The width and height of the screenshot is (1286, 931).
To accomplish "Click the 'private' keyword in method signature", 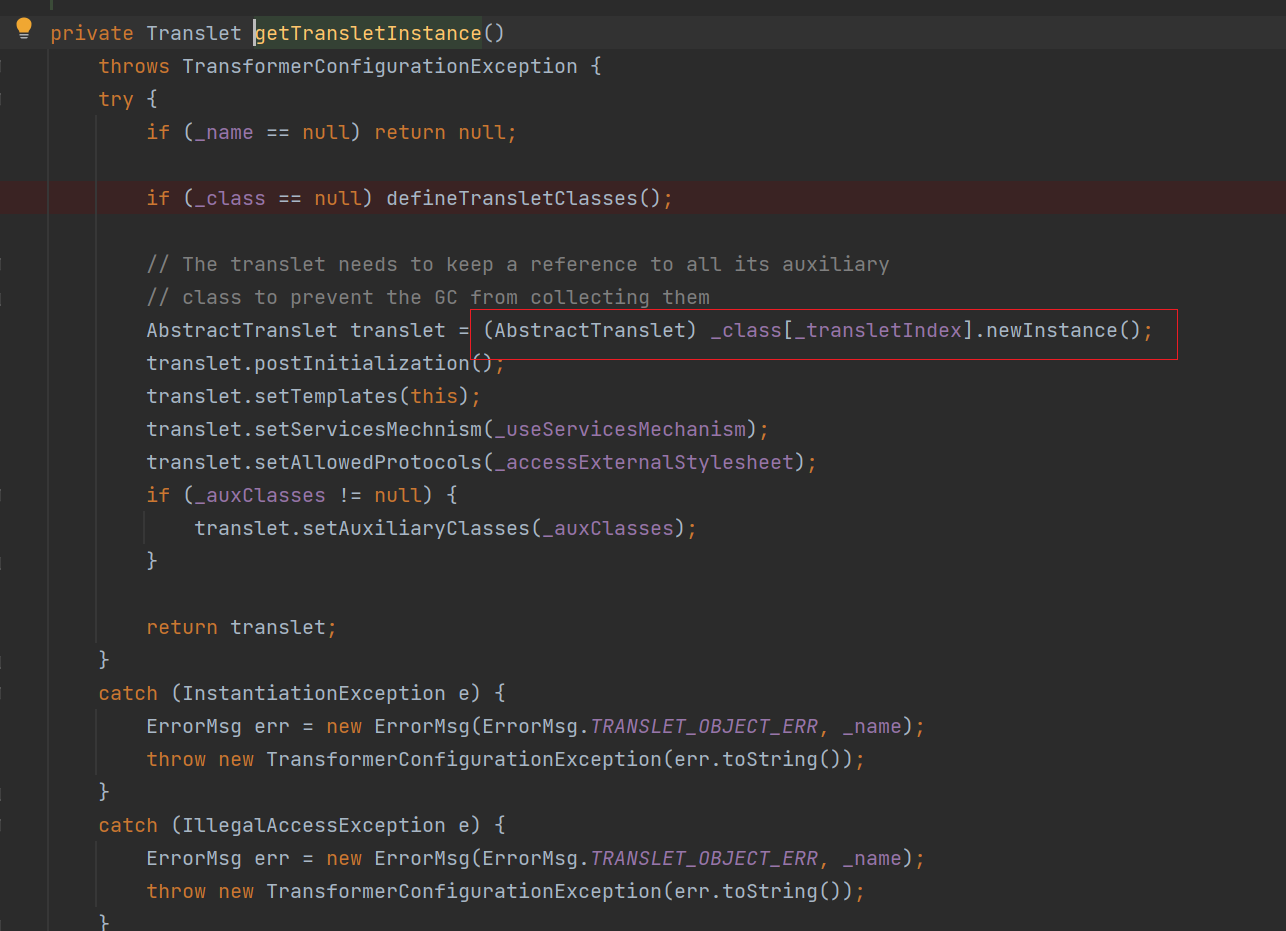I will pos(92,33).
